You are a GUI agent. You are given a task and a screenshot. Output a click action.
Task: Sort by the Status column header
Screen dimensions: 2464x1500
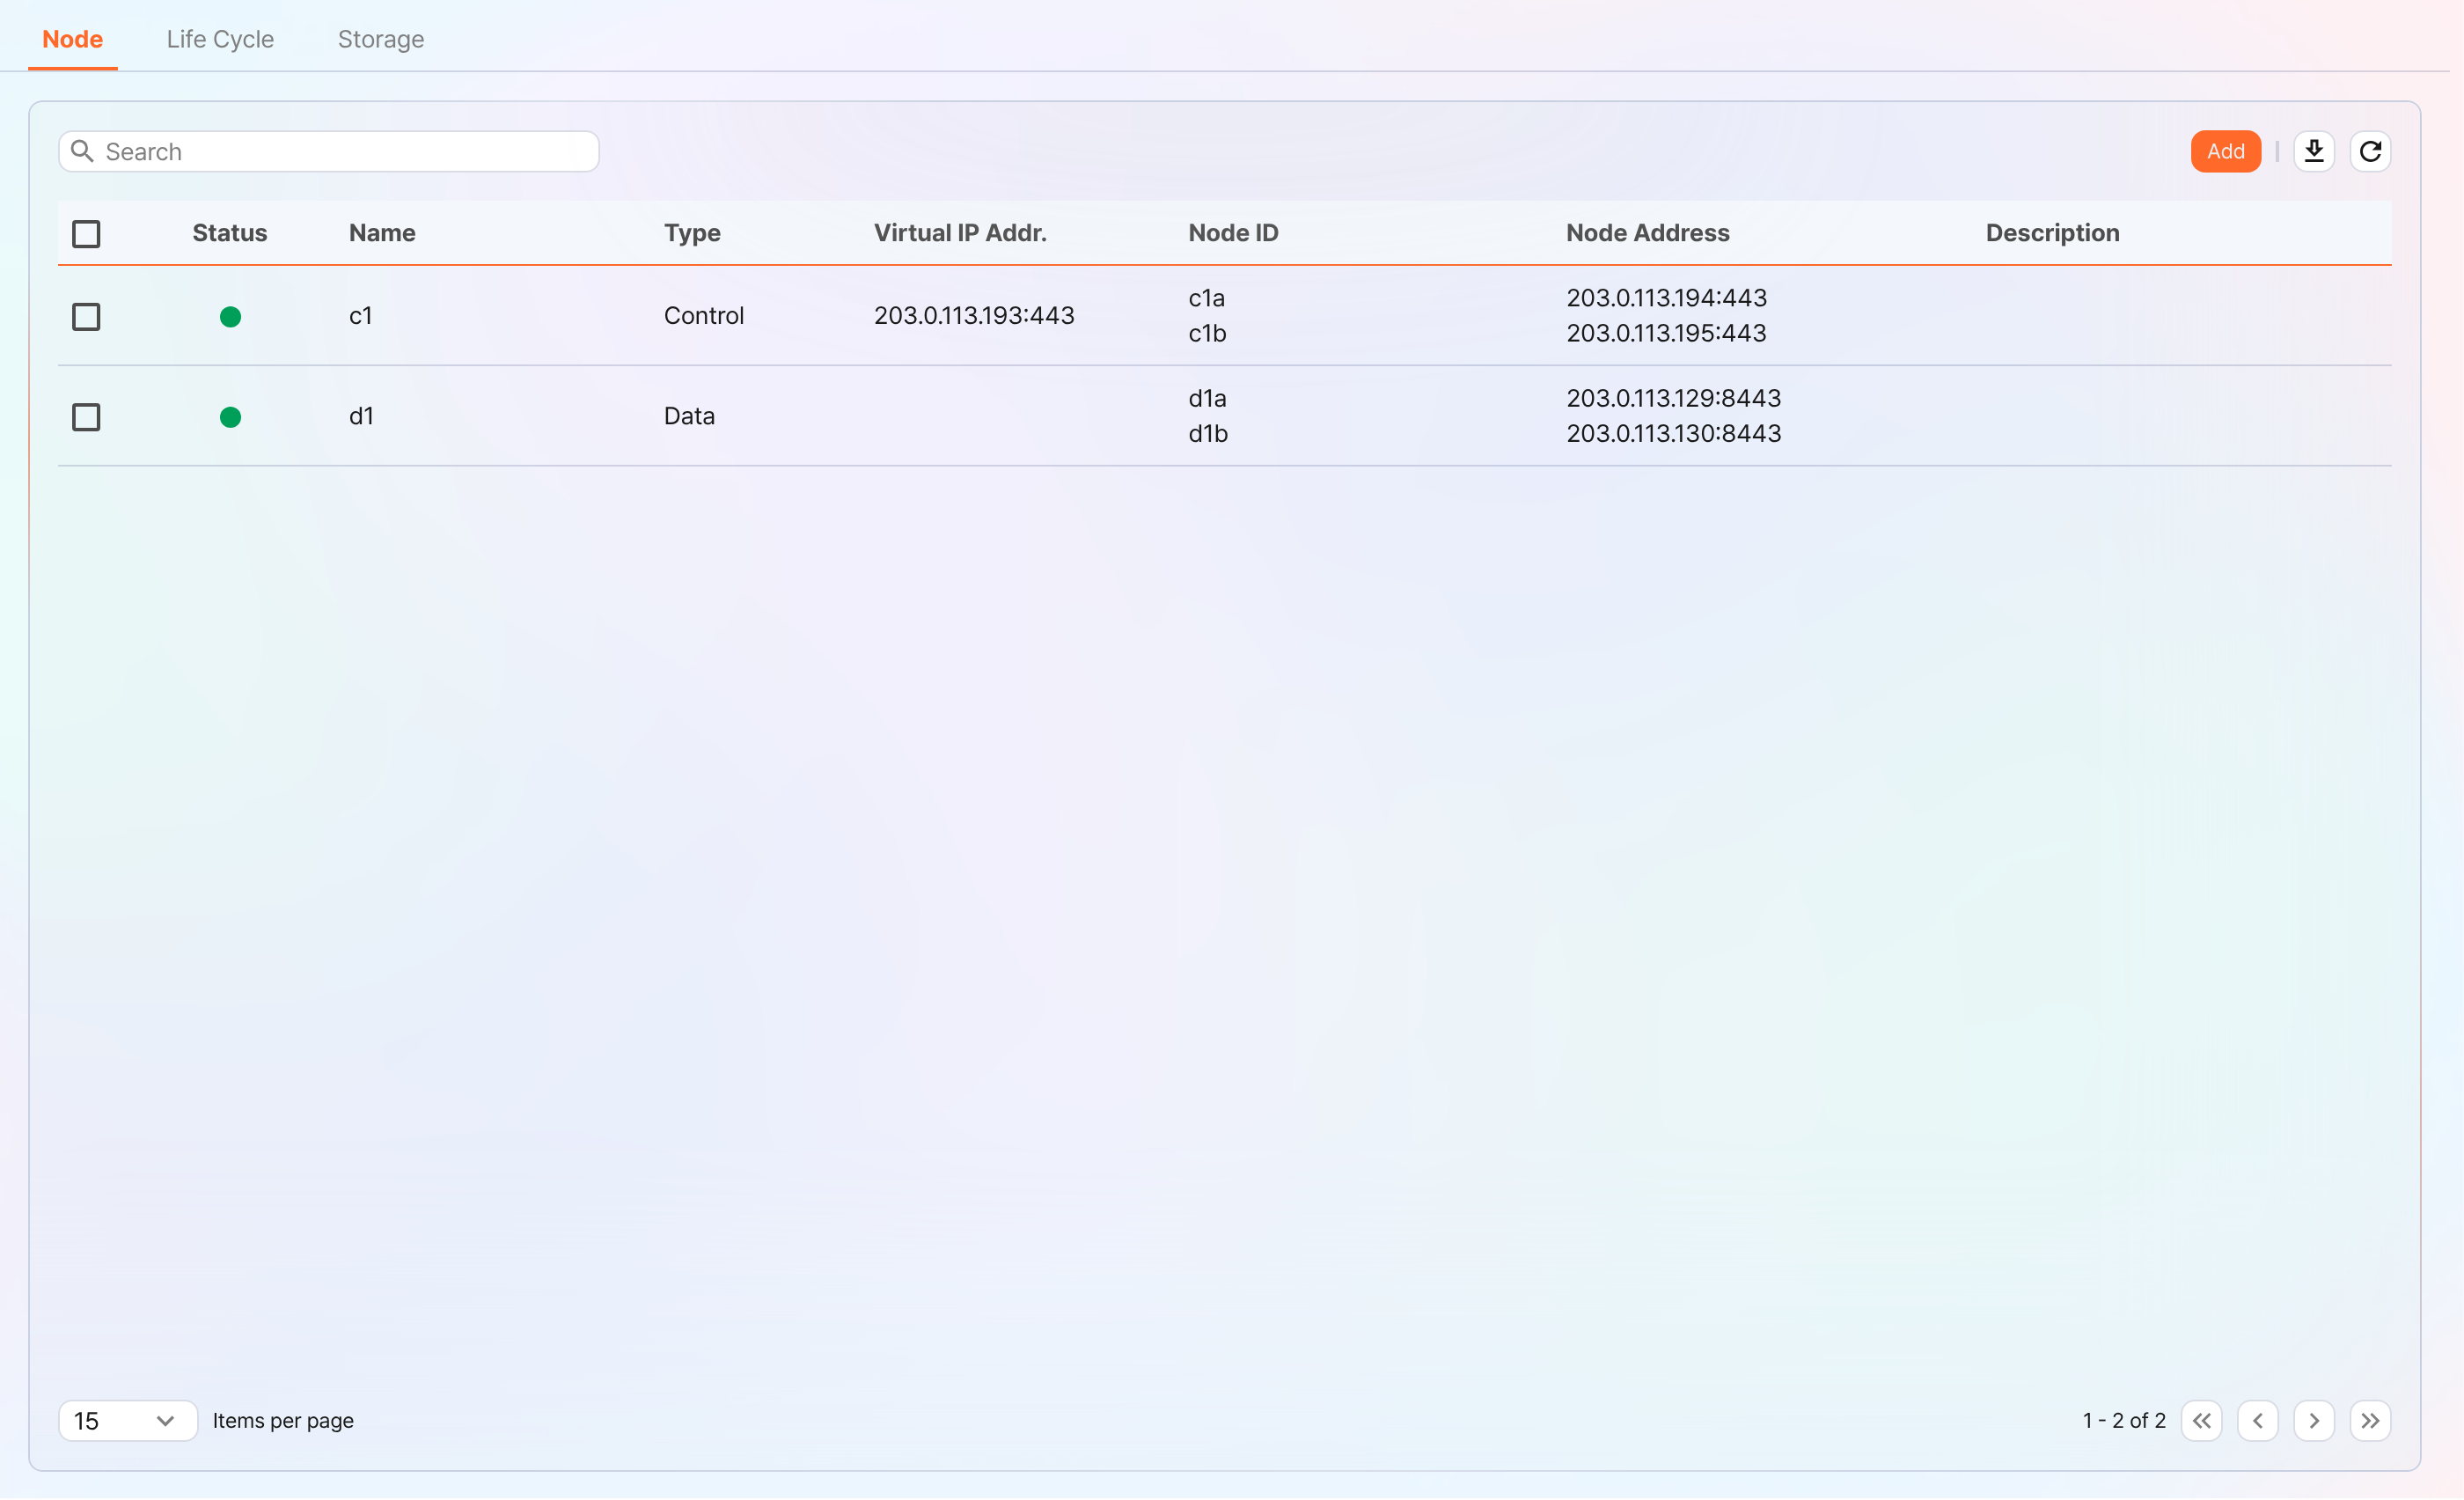pos(230,233)
